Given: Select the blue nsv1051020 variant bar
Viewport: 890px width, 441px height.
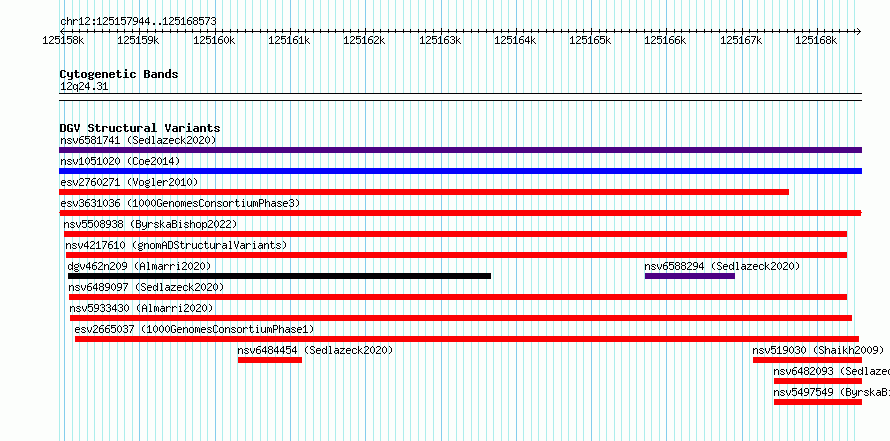Looking at the screenshot, I should click(x=460, y=171).
